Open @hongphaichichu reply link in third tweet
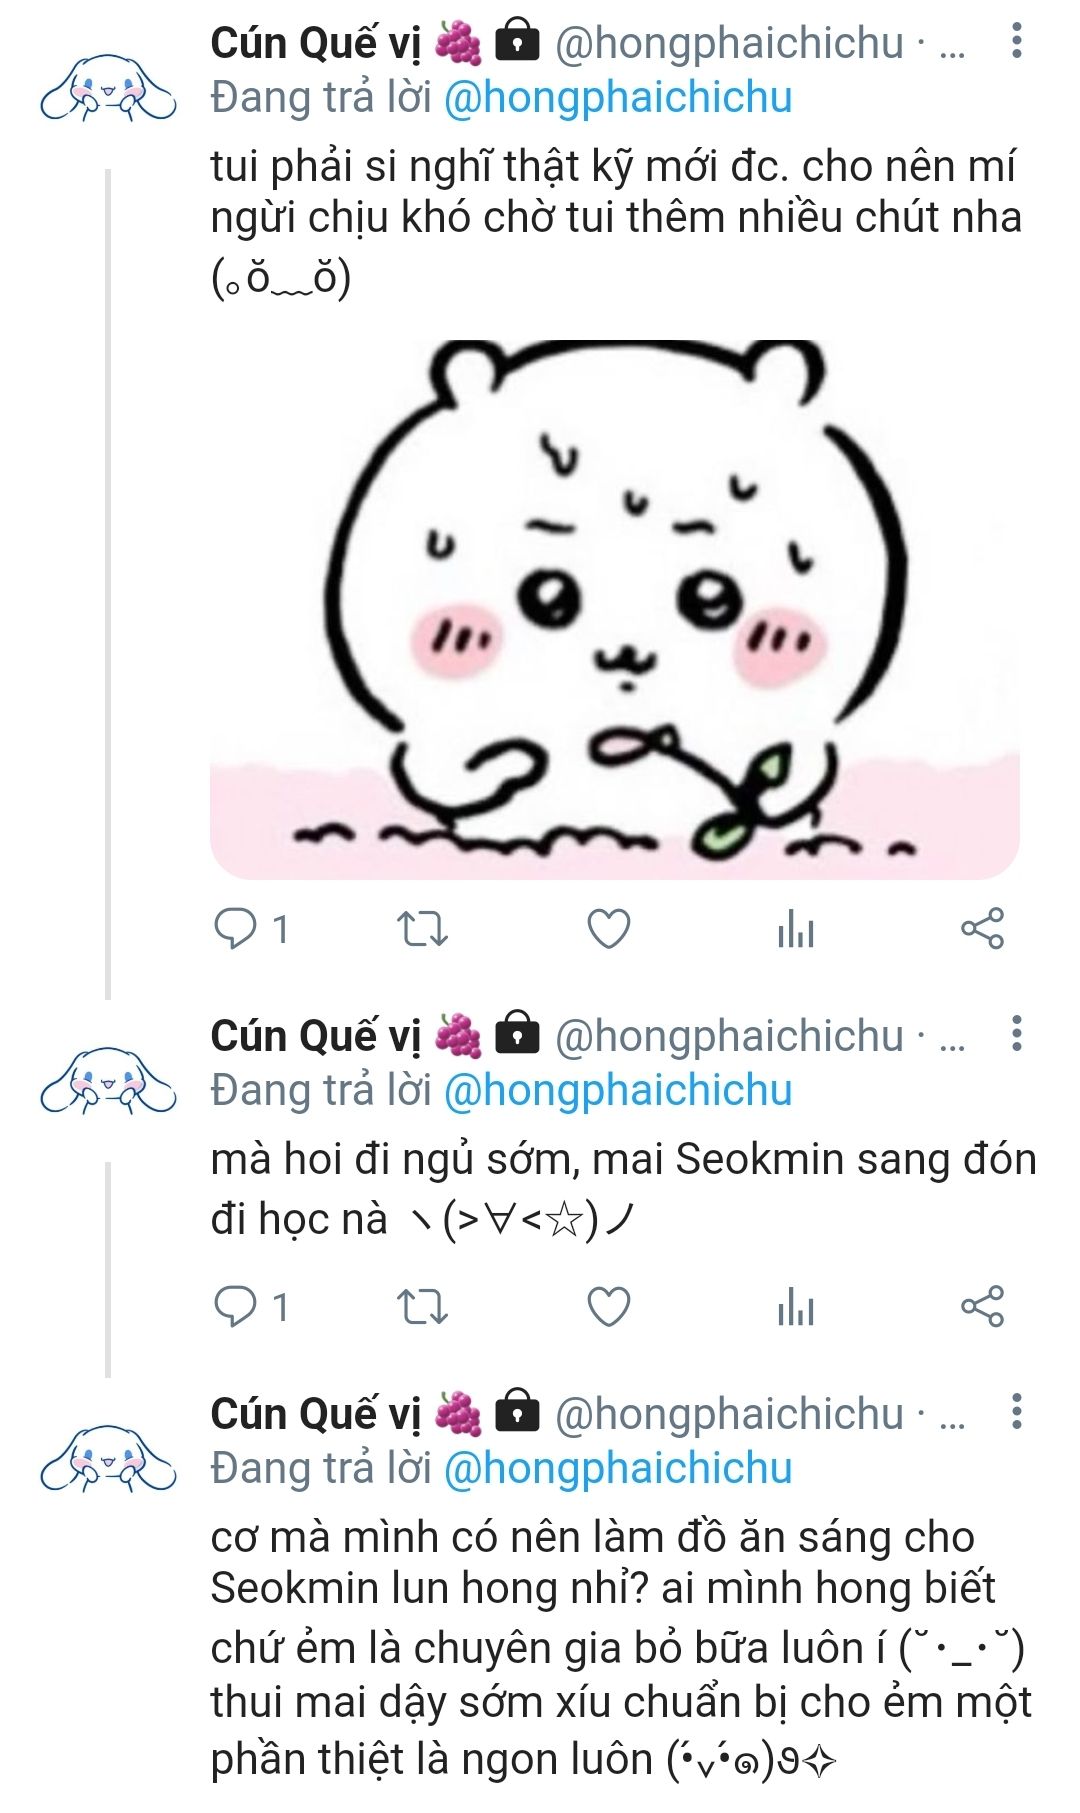The image size is (1080, 1813). (x=617, y=1468)
